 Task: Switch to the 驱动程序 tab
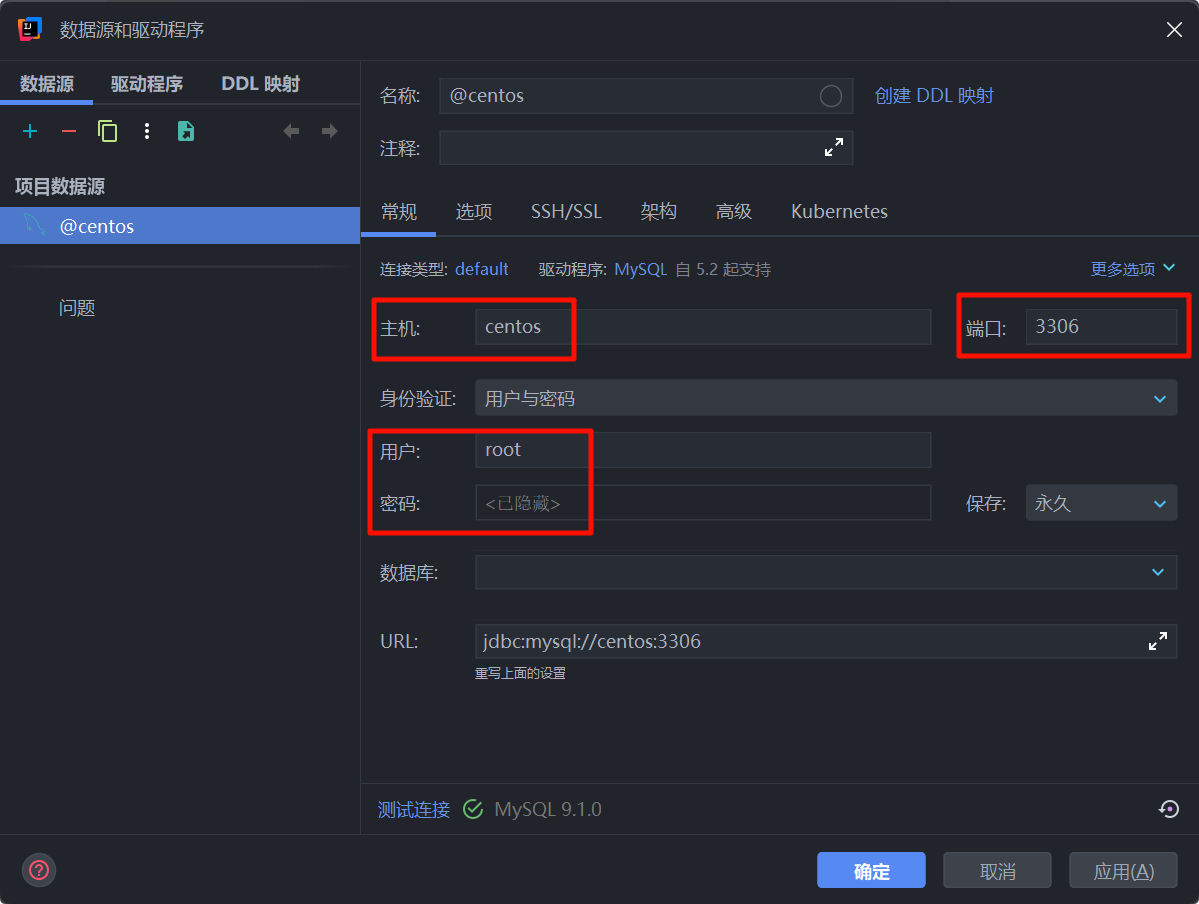[x=147, y=83]
